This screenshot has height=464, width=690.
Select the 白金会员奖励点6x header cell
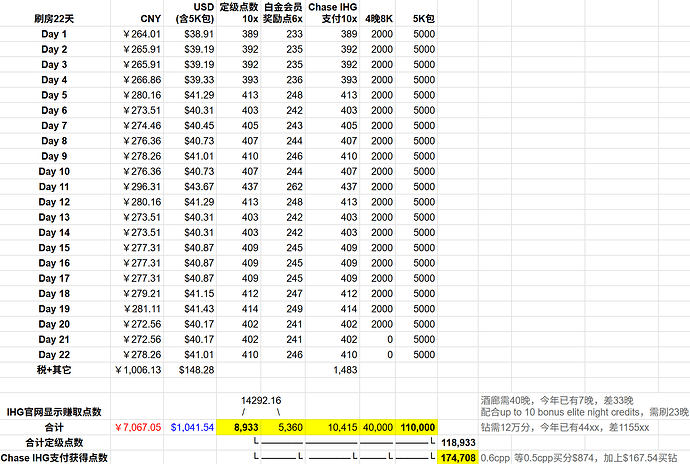pos(283,13)
